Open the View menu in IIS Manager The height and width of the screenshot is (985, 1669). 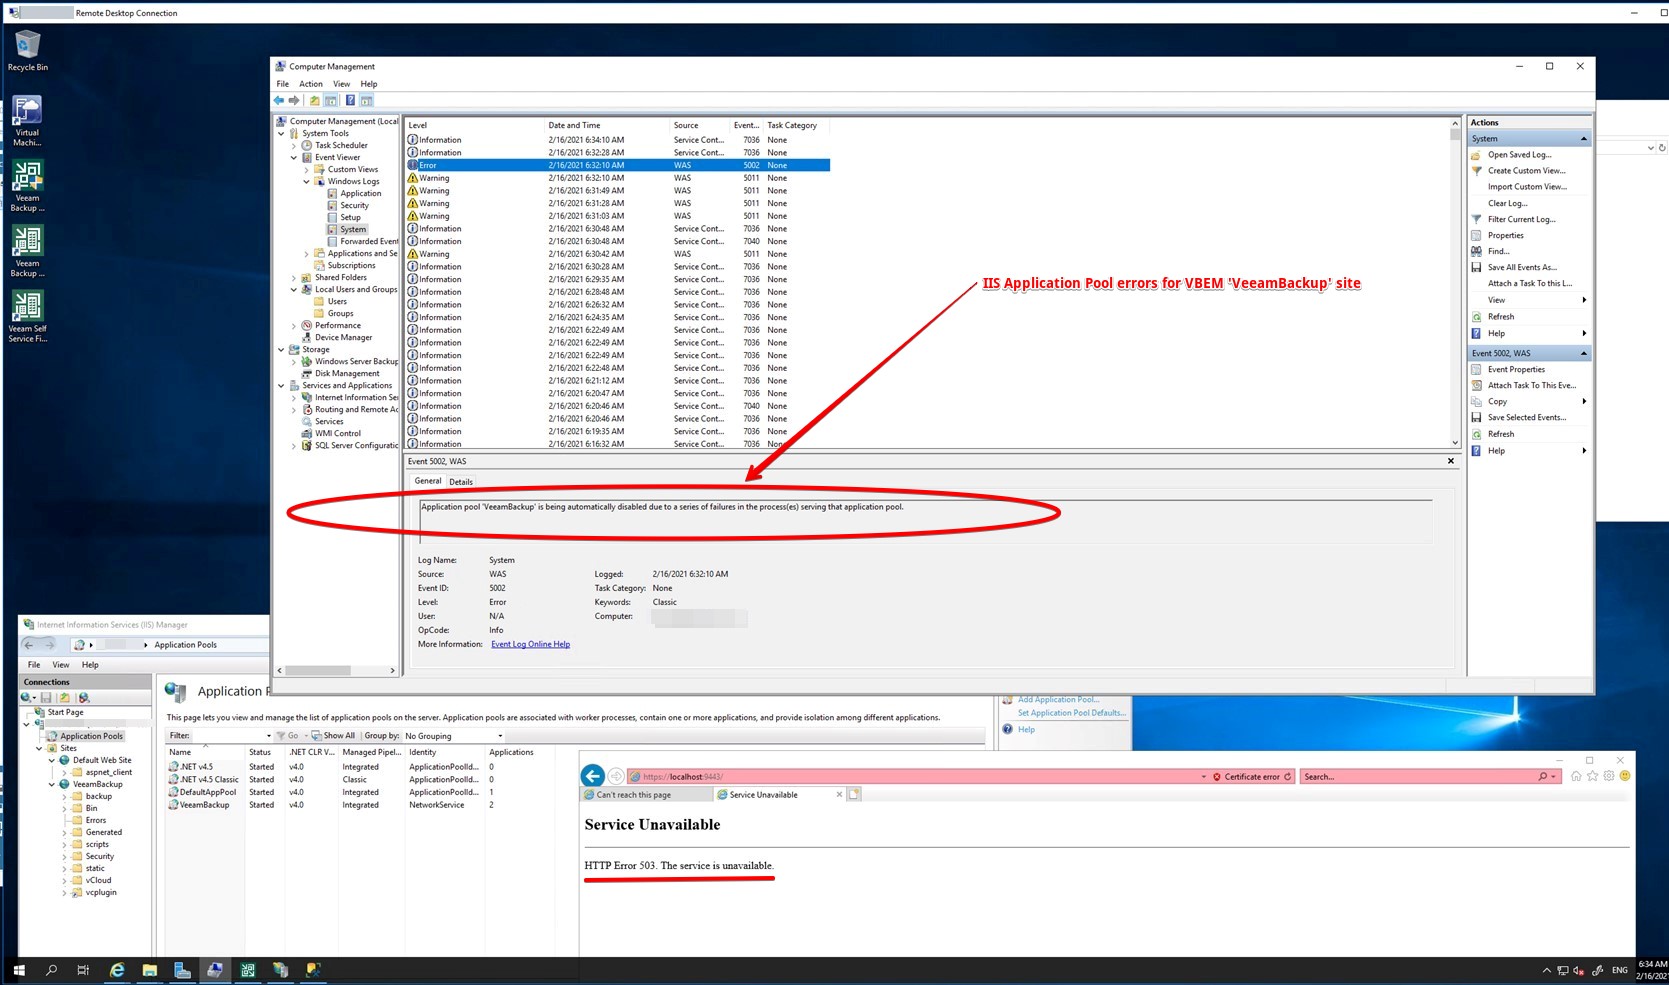coord(61,665)
